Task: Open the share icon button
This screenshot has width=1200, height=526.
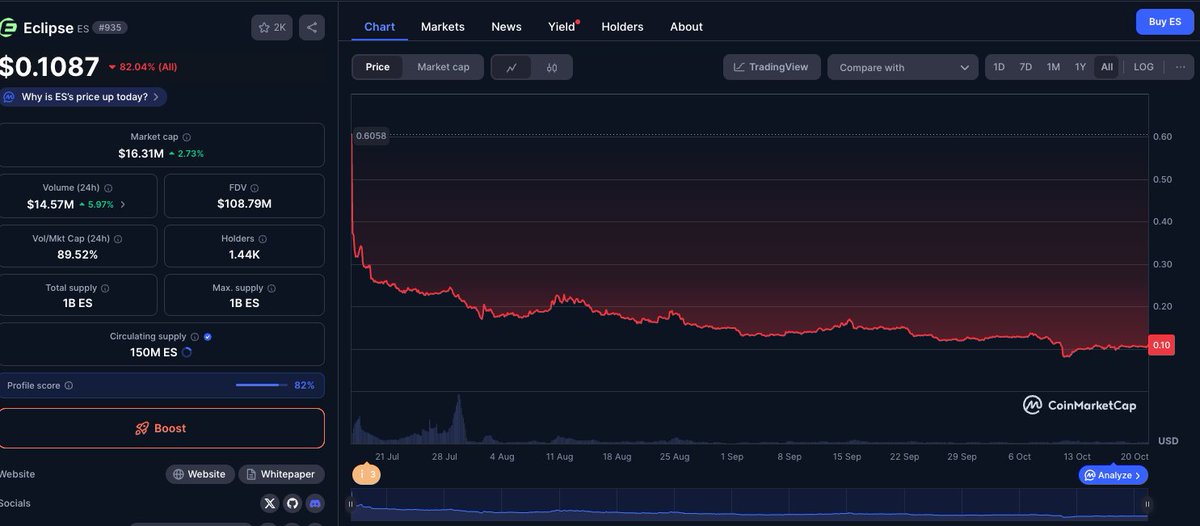Action: (x=312, y=28)
